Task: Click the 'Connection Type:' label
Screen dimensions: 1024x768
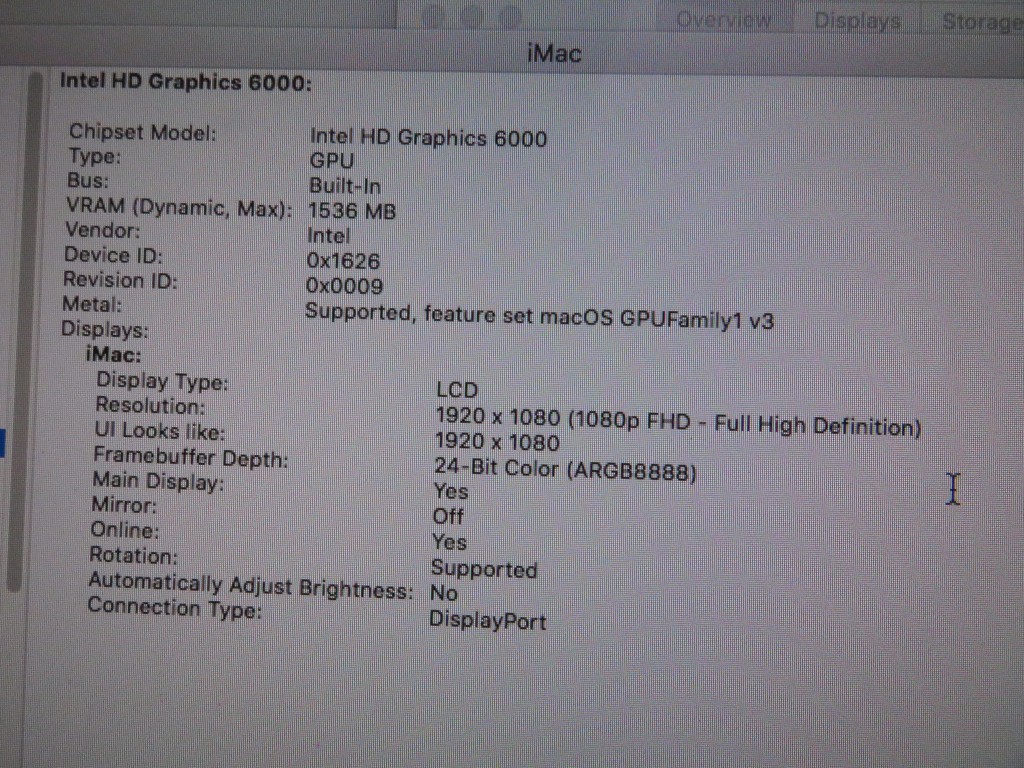Action: tap(174, 607)
